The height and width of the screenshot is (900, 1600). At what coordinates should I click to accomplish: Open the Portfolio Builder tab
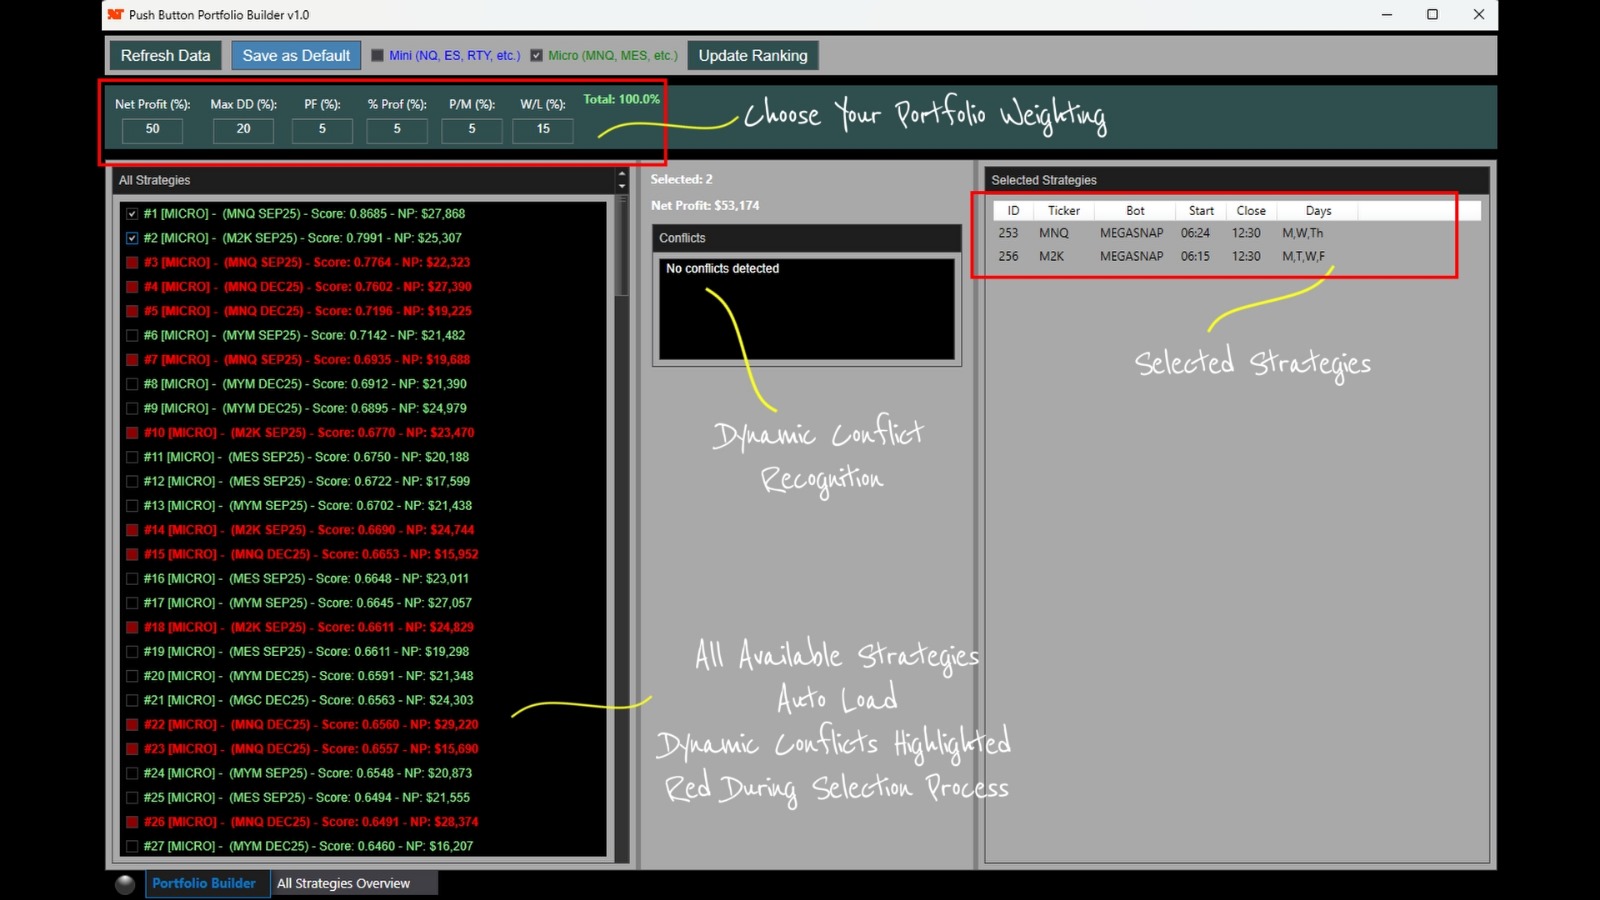204,884
